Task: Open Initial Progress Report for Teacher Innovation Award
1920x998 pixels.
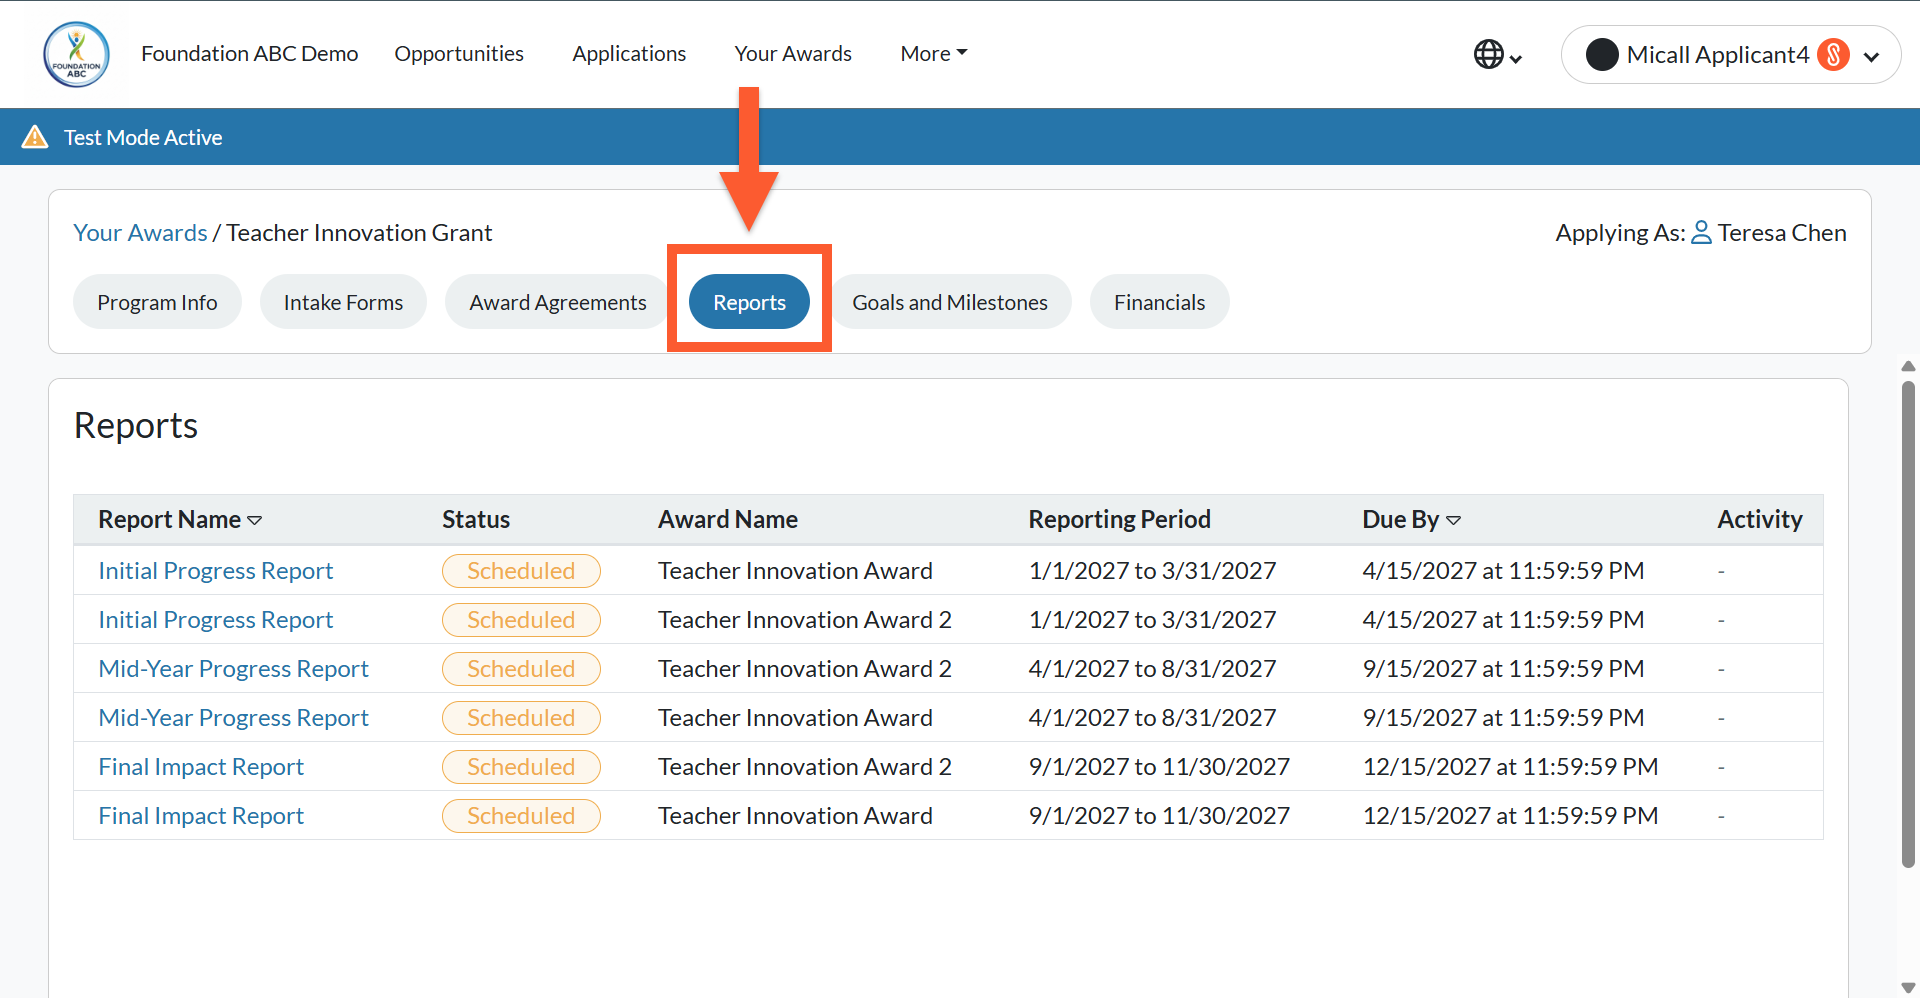Action: point(215,571)
